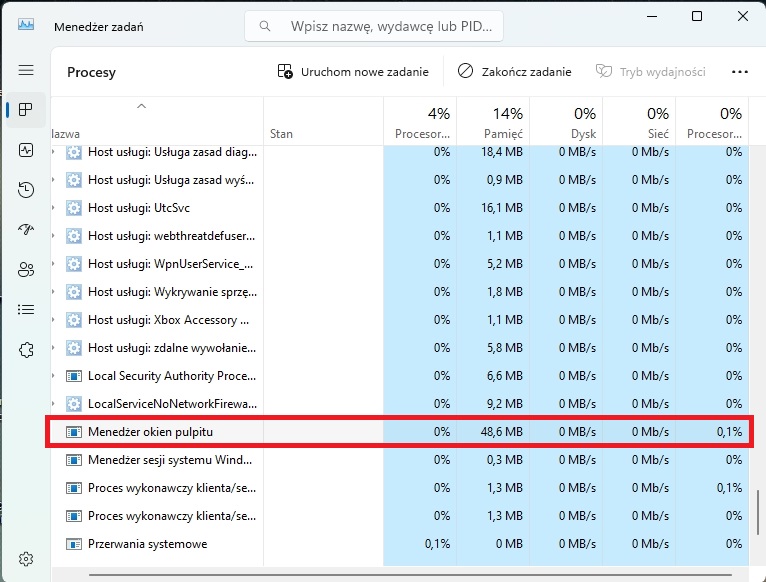Expand Host usługi: Usługa zasad diag... row
The height and width of the screenshot is (582, 766).
point(53,152)
